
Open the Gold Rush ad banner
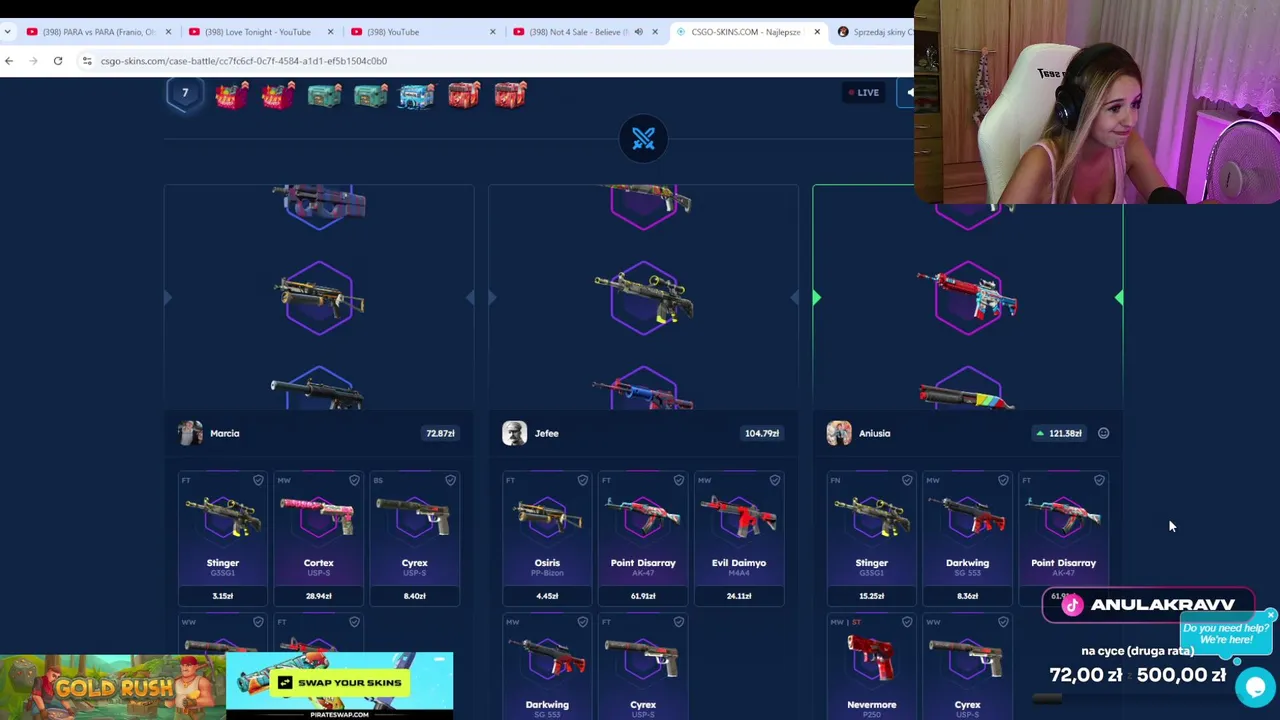click(x=113, y=687)
